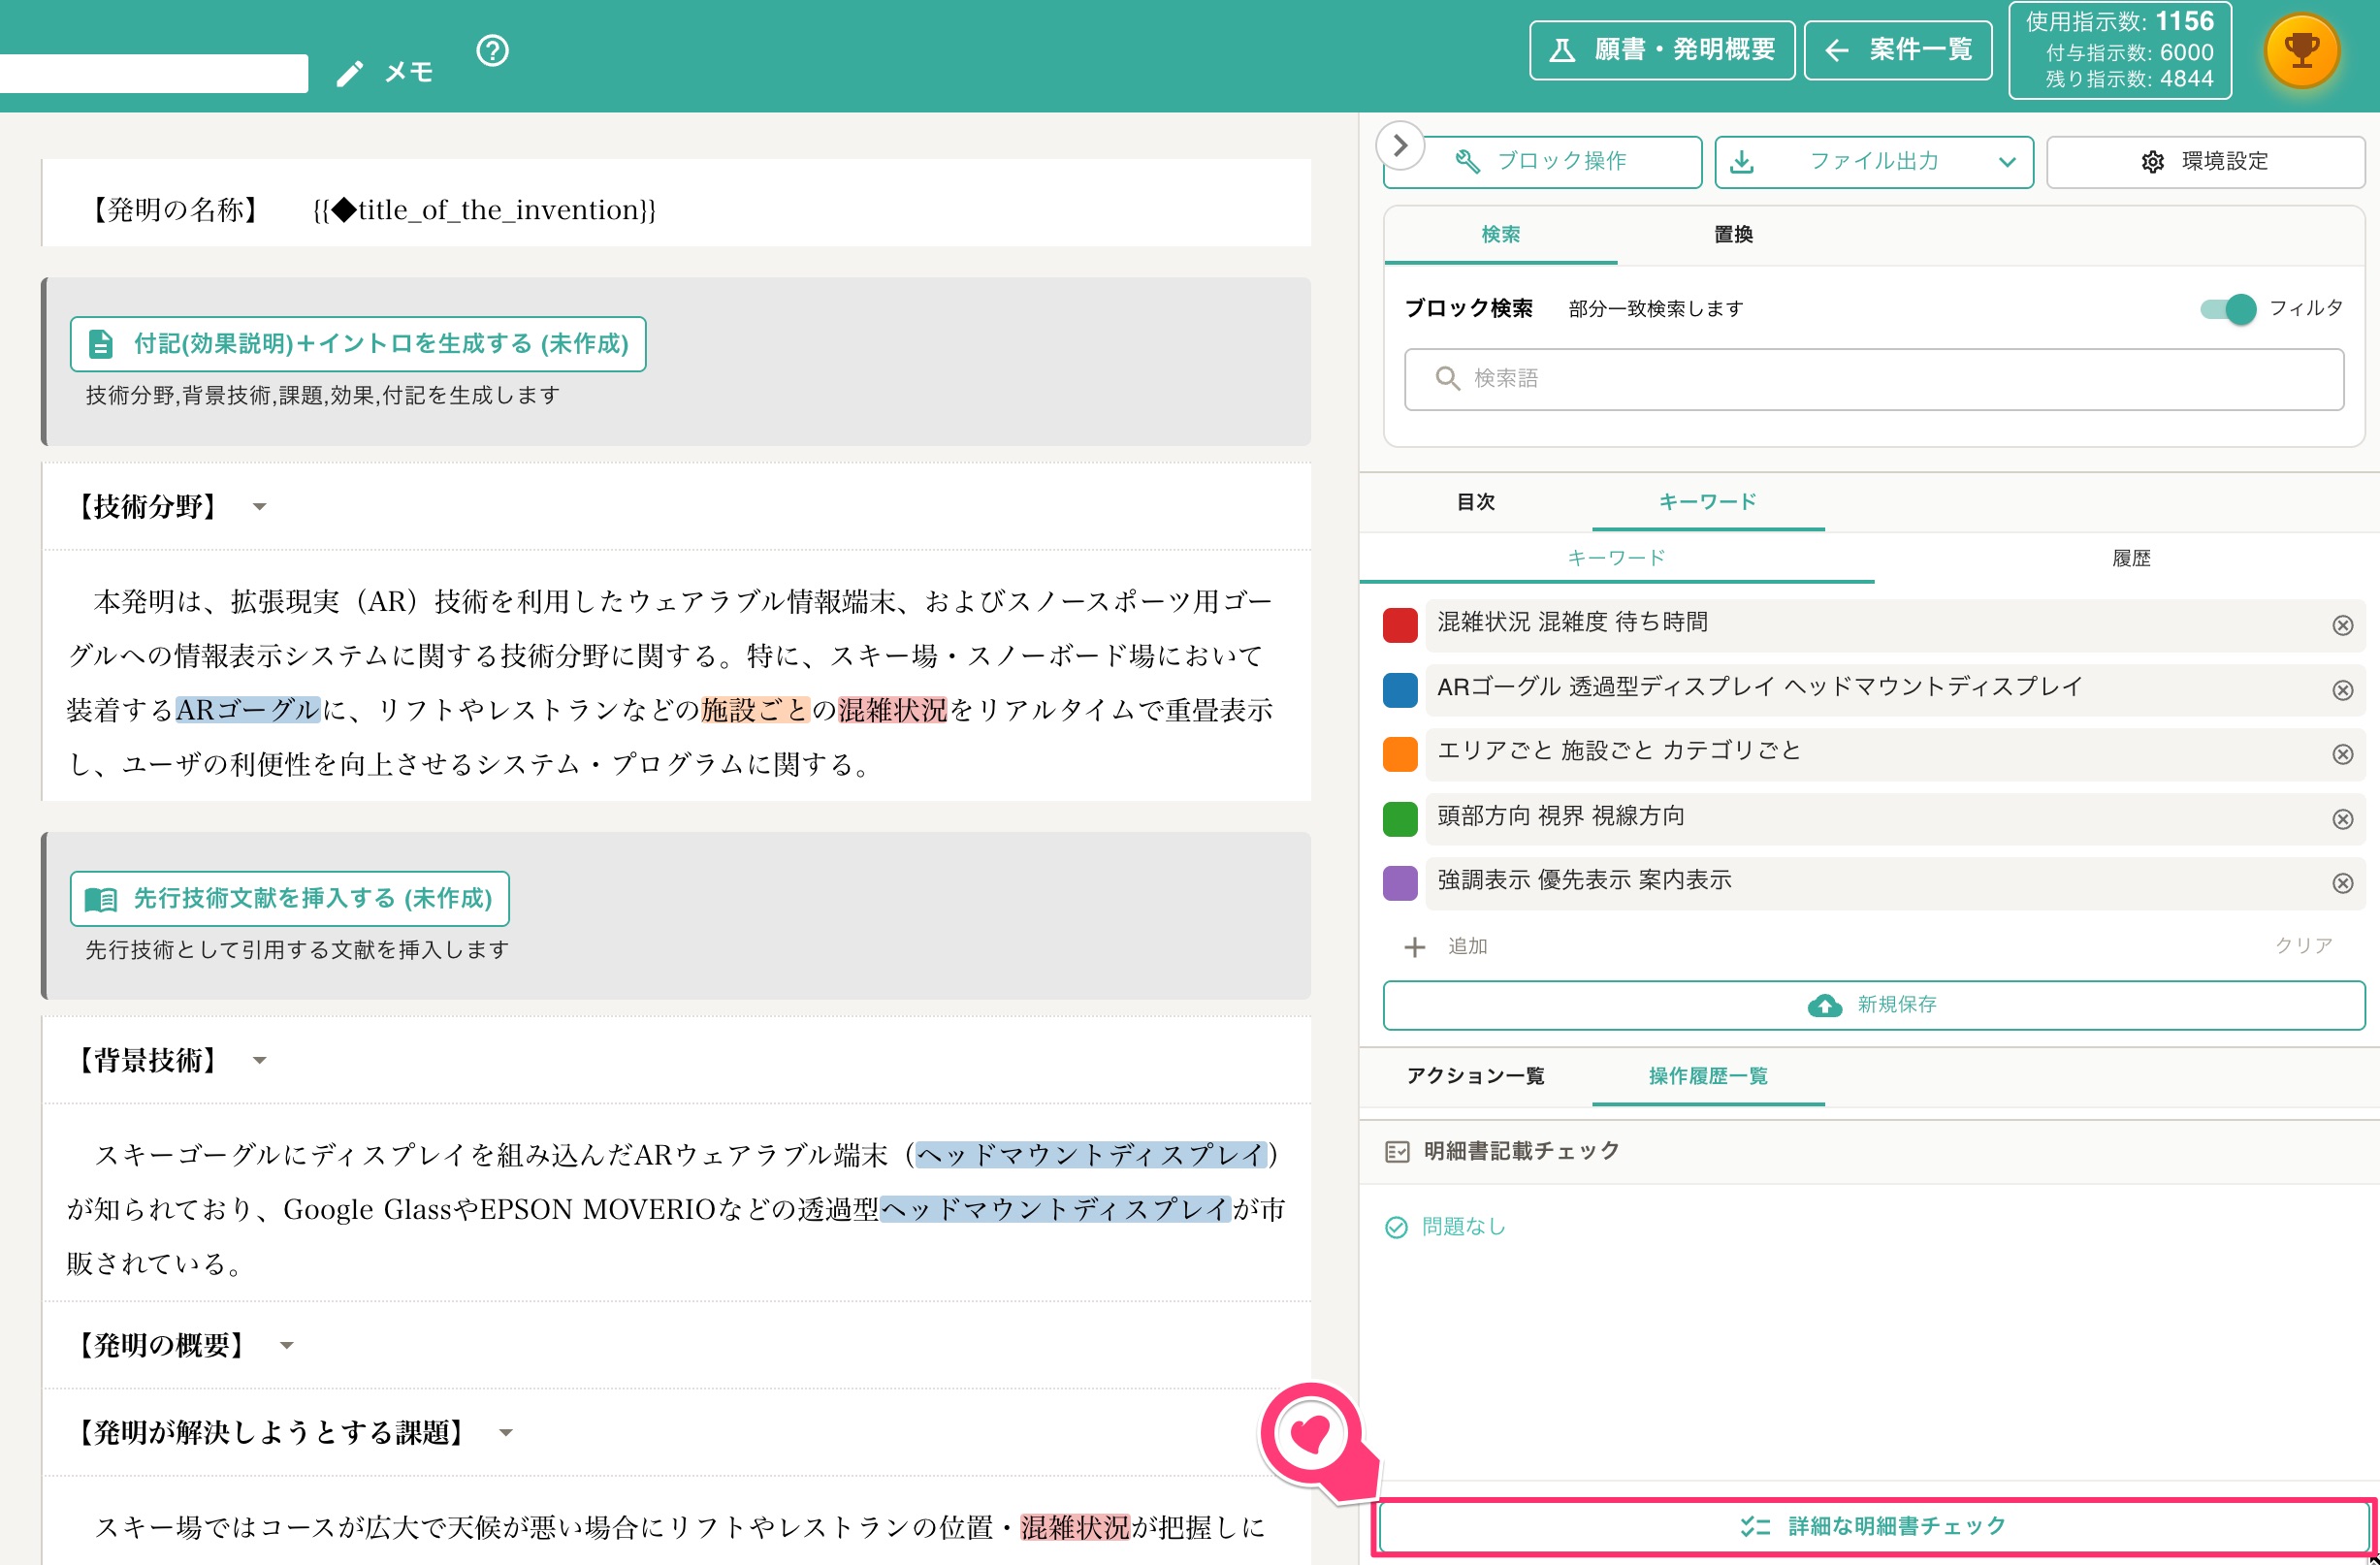Open the help question mark icon
Viewport: 2380px width, 1565px height.
(492, 50)
